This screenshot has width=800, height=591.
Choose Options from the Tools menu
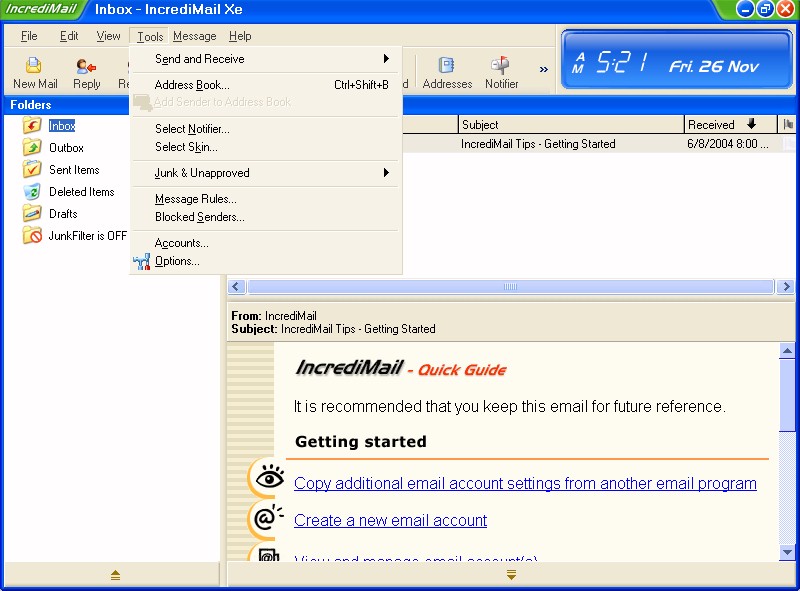coord(177,261)
